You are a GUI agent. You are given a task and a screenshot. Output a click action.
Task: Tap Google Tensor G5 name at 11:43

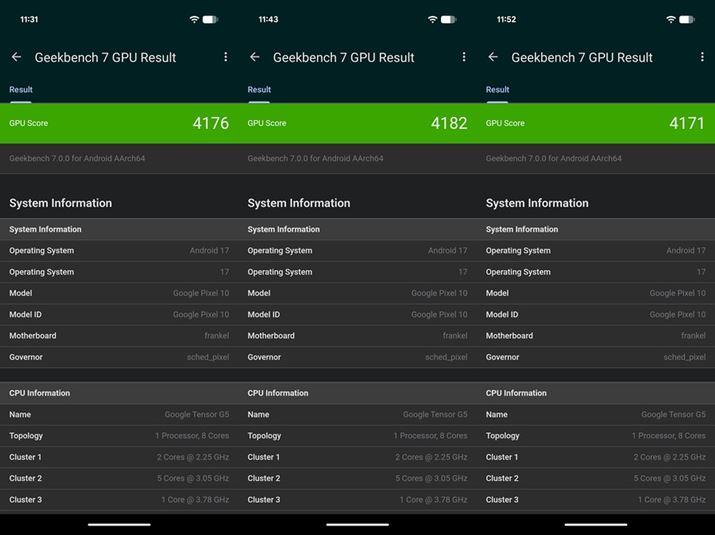[x=435, y=415]
